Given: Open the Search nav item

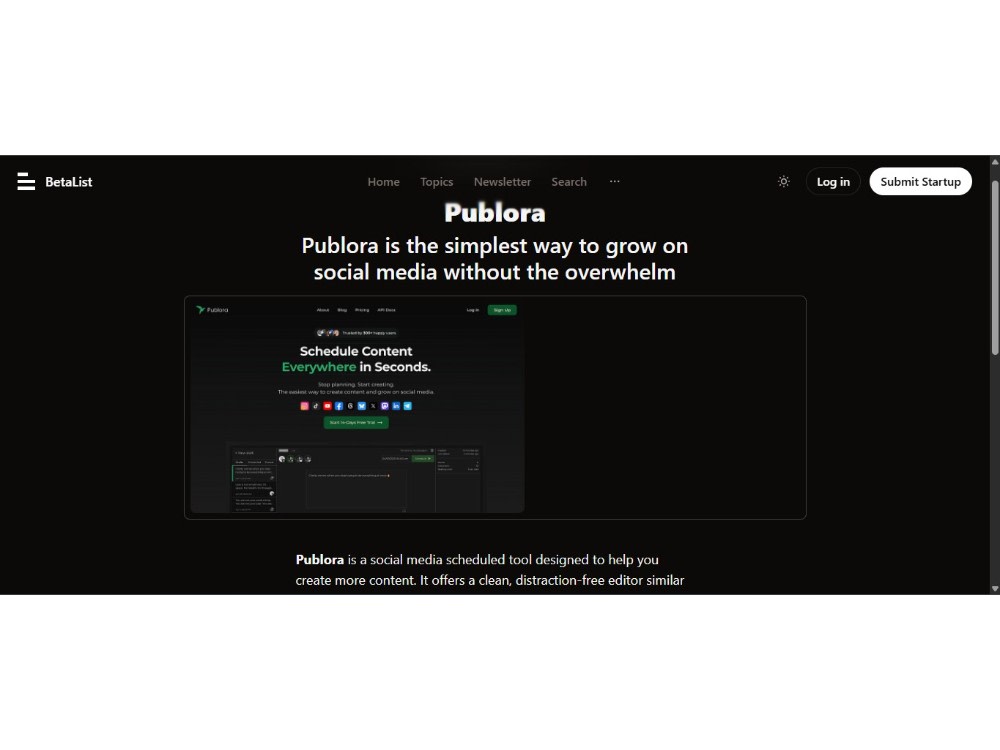Looking at the screenshot, I should (569, 182).
